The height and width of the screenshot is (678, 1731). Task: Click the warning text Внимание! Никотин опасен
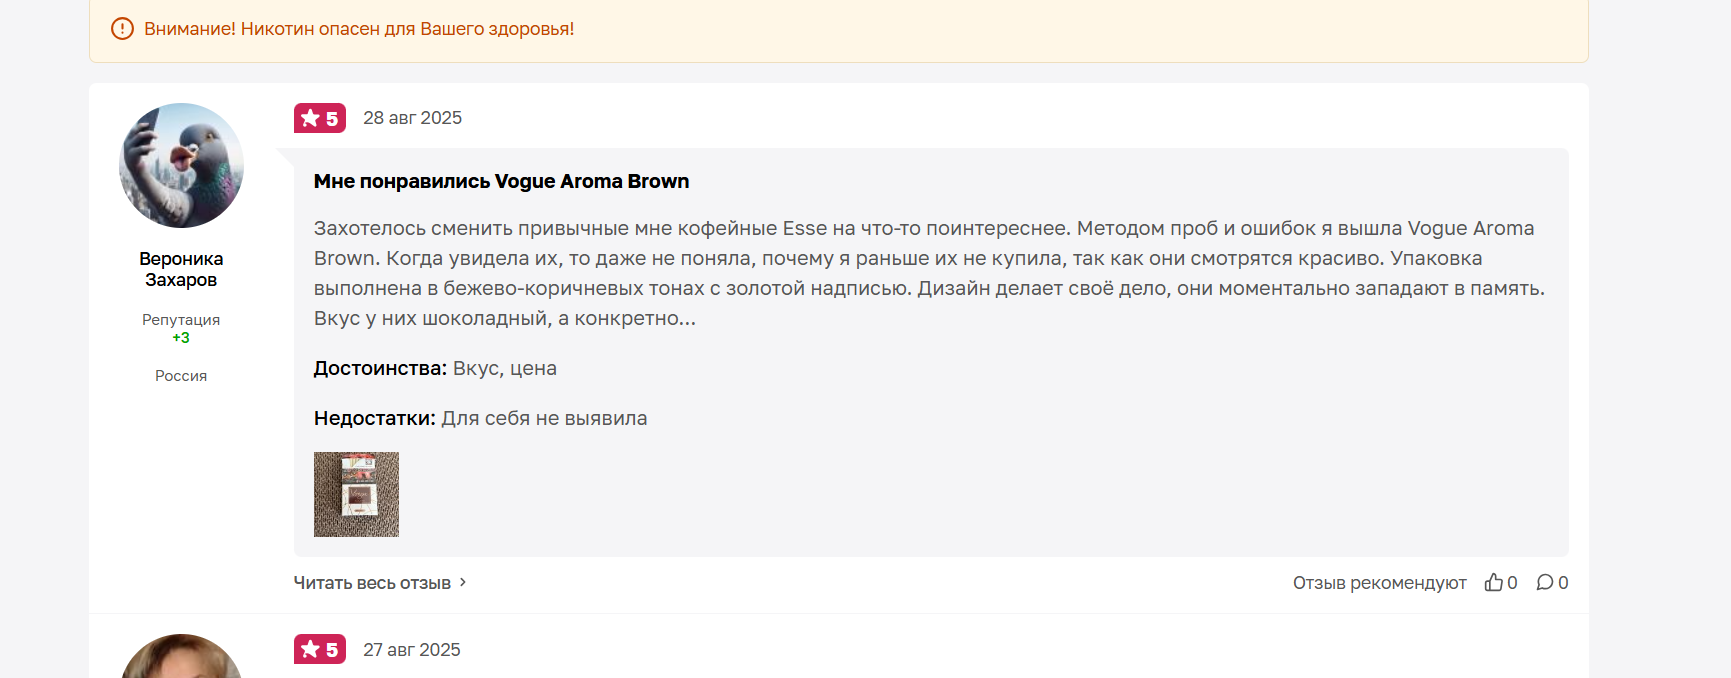tap(359, 29)
